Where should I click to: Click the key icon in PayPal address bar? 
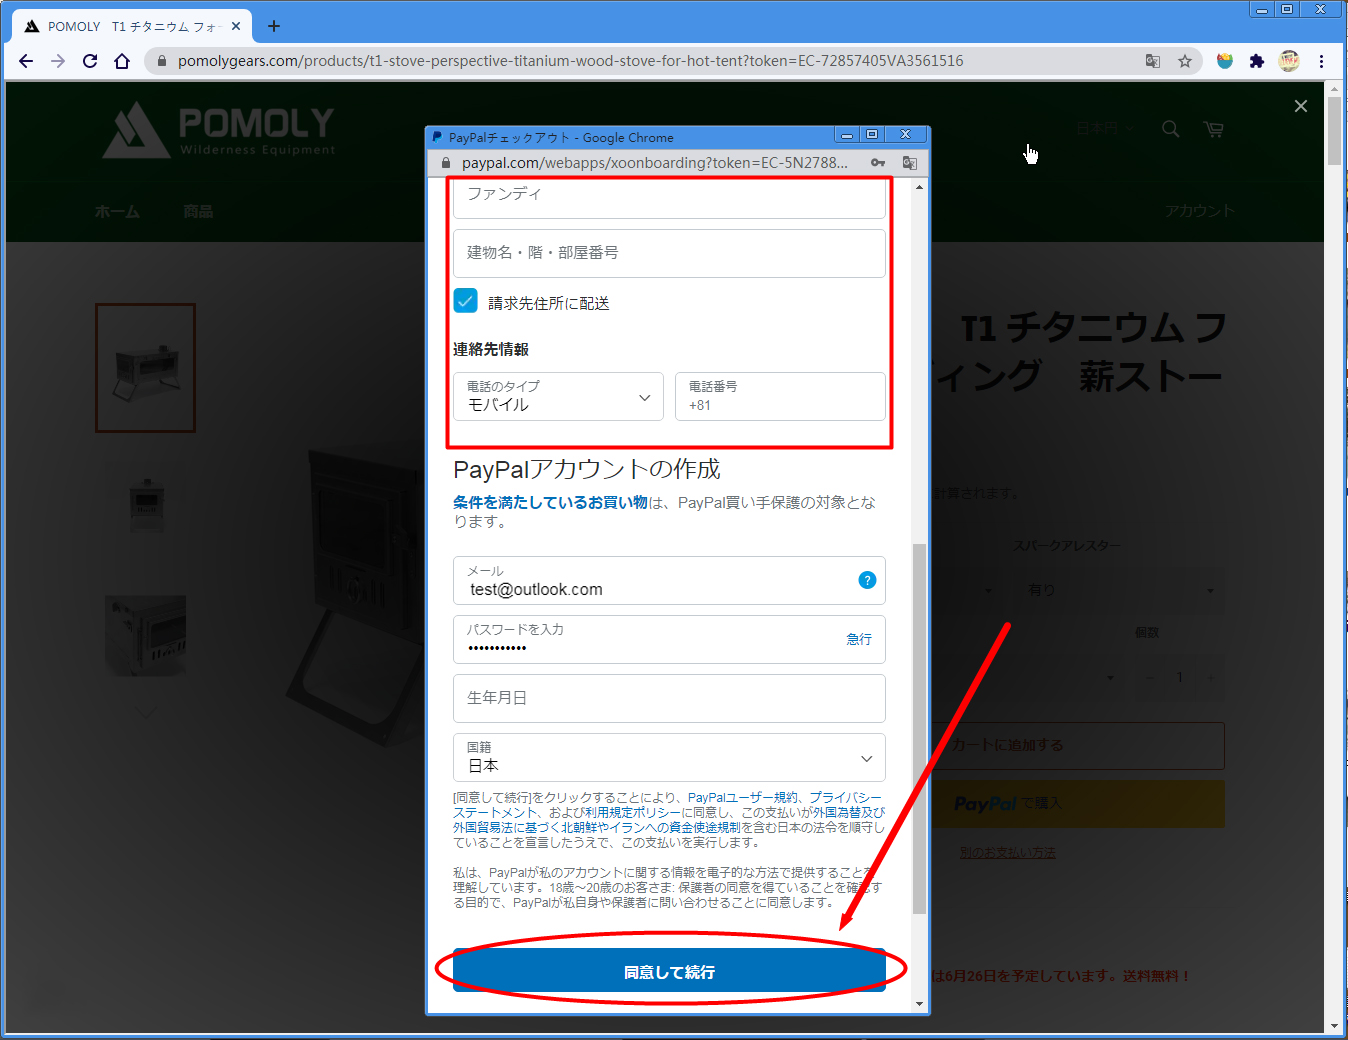[878, 163]
